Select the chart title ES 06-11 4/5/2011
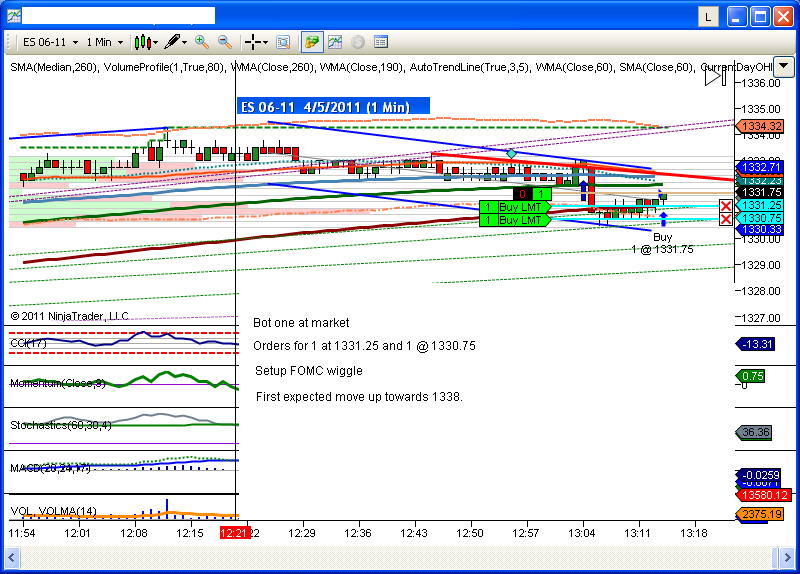 (333, 107)
